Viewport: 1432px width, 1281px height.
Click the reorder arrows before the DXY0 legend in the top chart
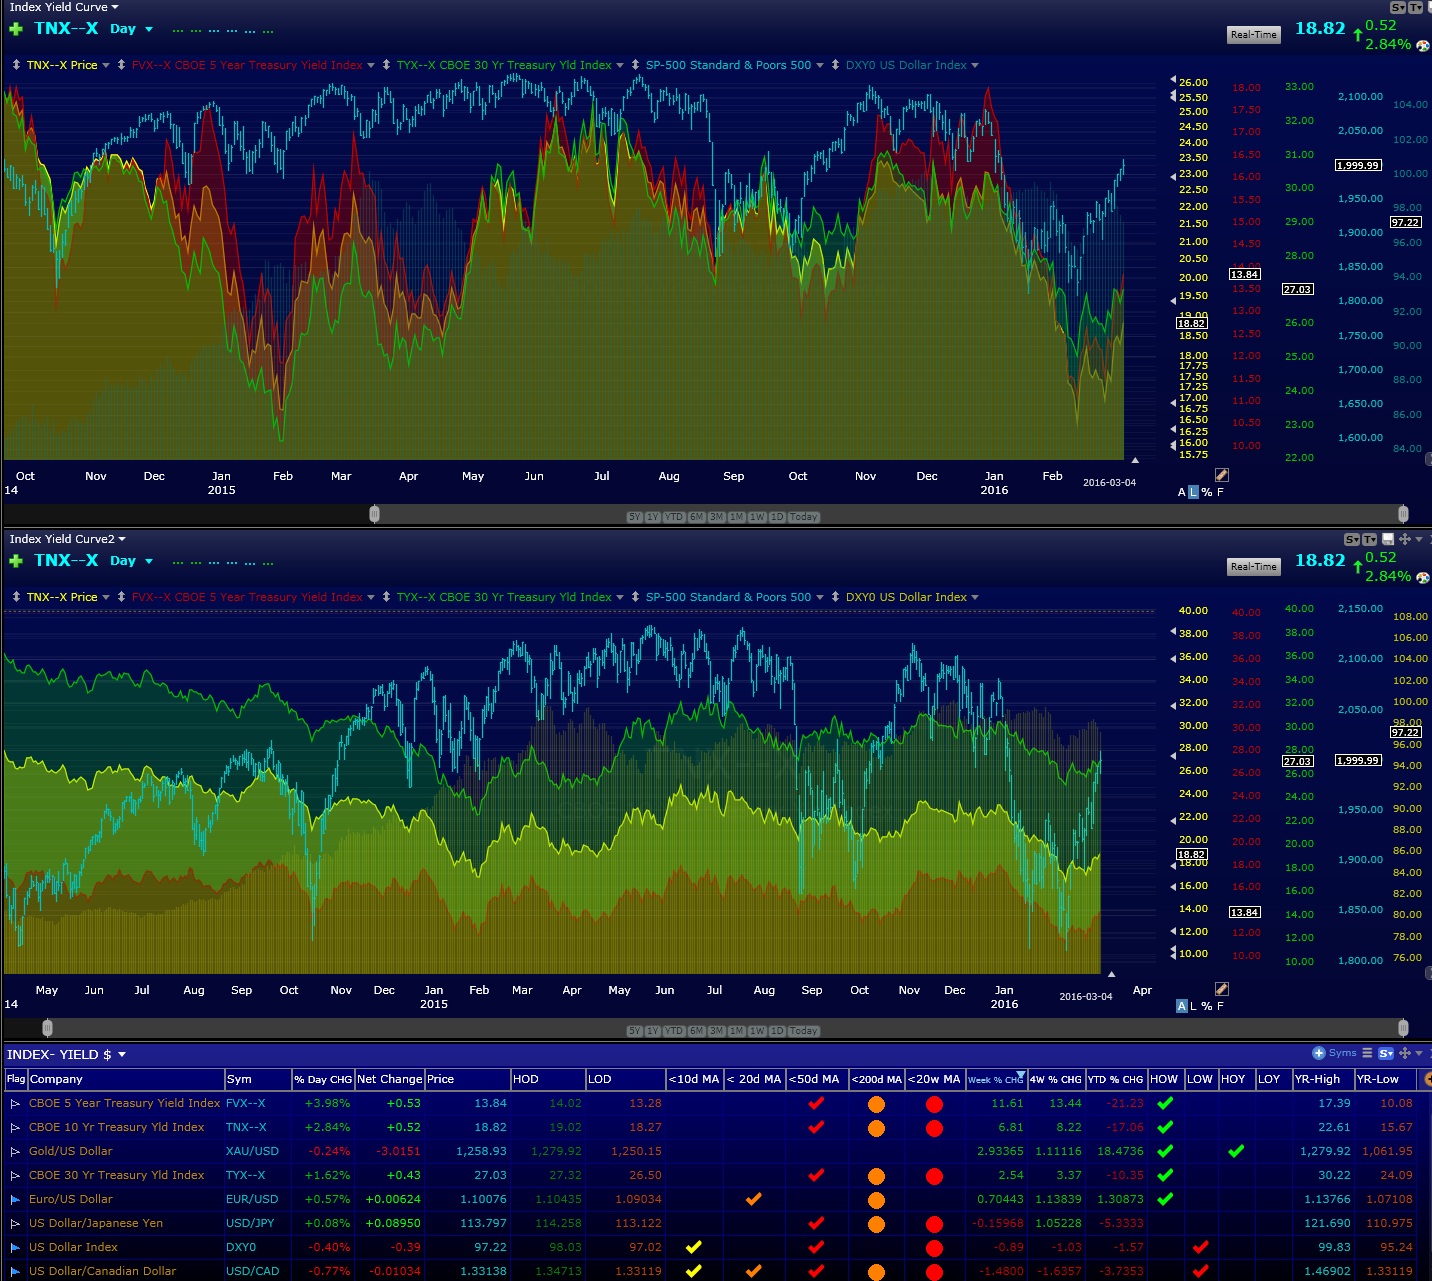tap(835, 65)
